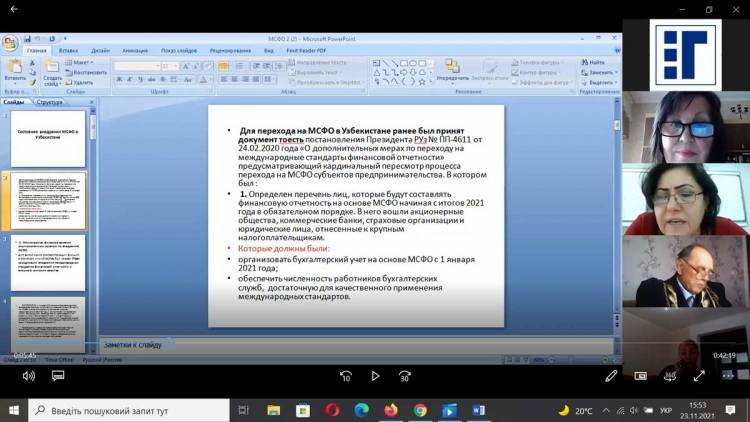
Task: Open Opera browser from the taskbar
Action: point(332,410)
